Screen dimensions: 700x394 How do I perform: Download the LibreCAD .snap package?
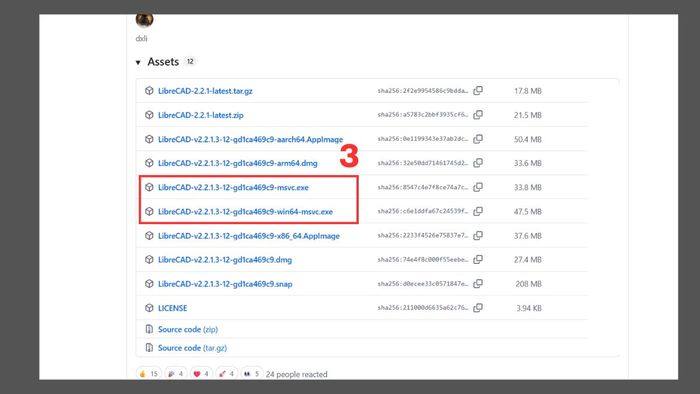pyautogui.click(x=225, y=284)
